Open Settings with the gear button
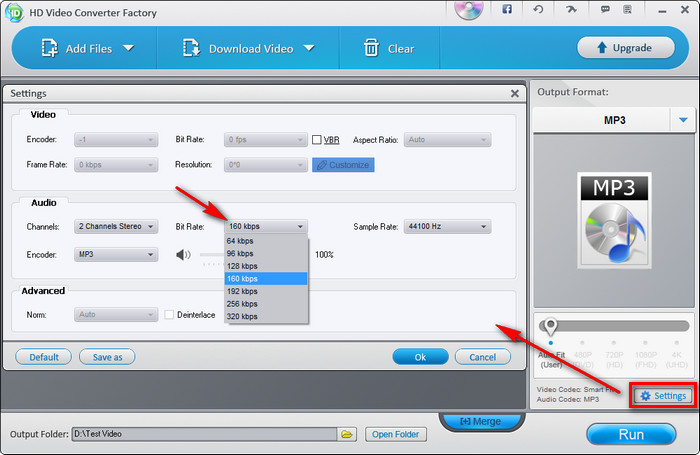This screenshot has width=700, height=455. click(x=663, y=396)
